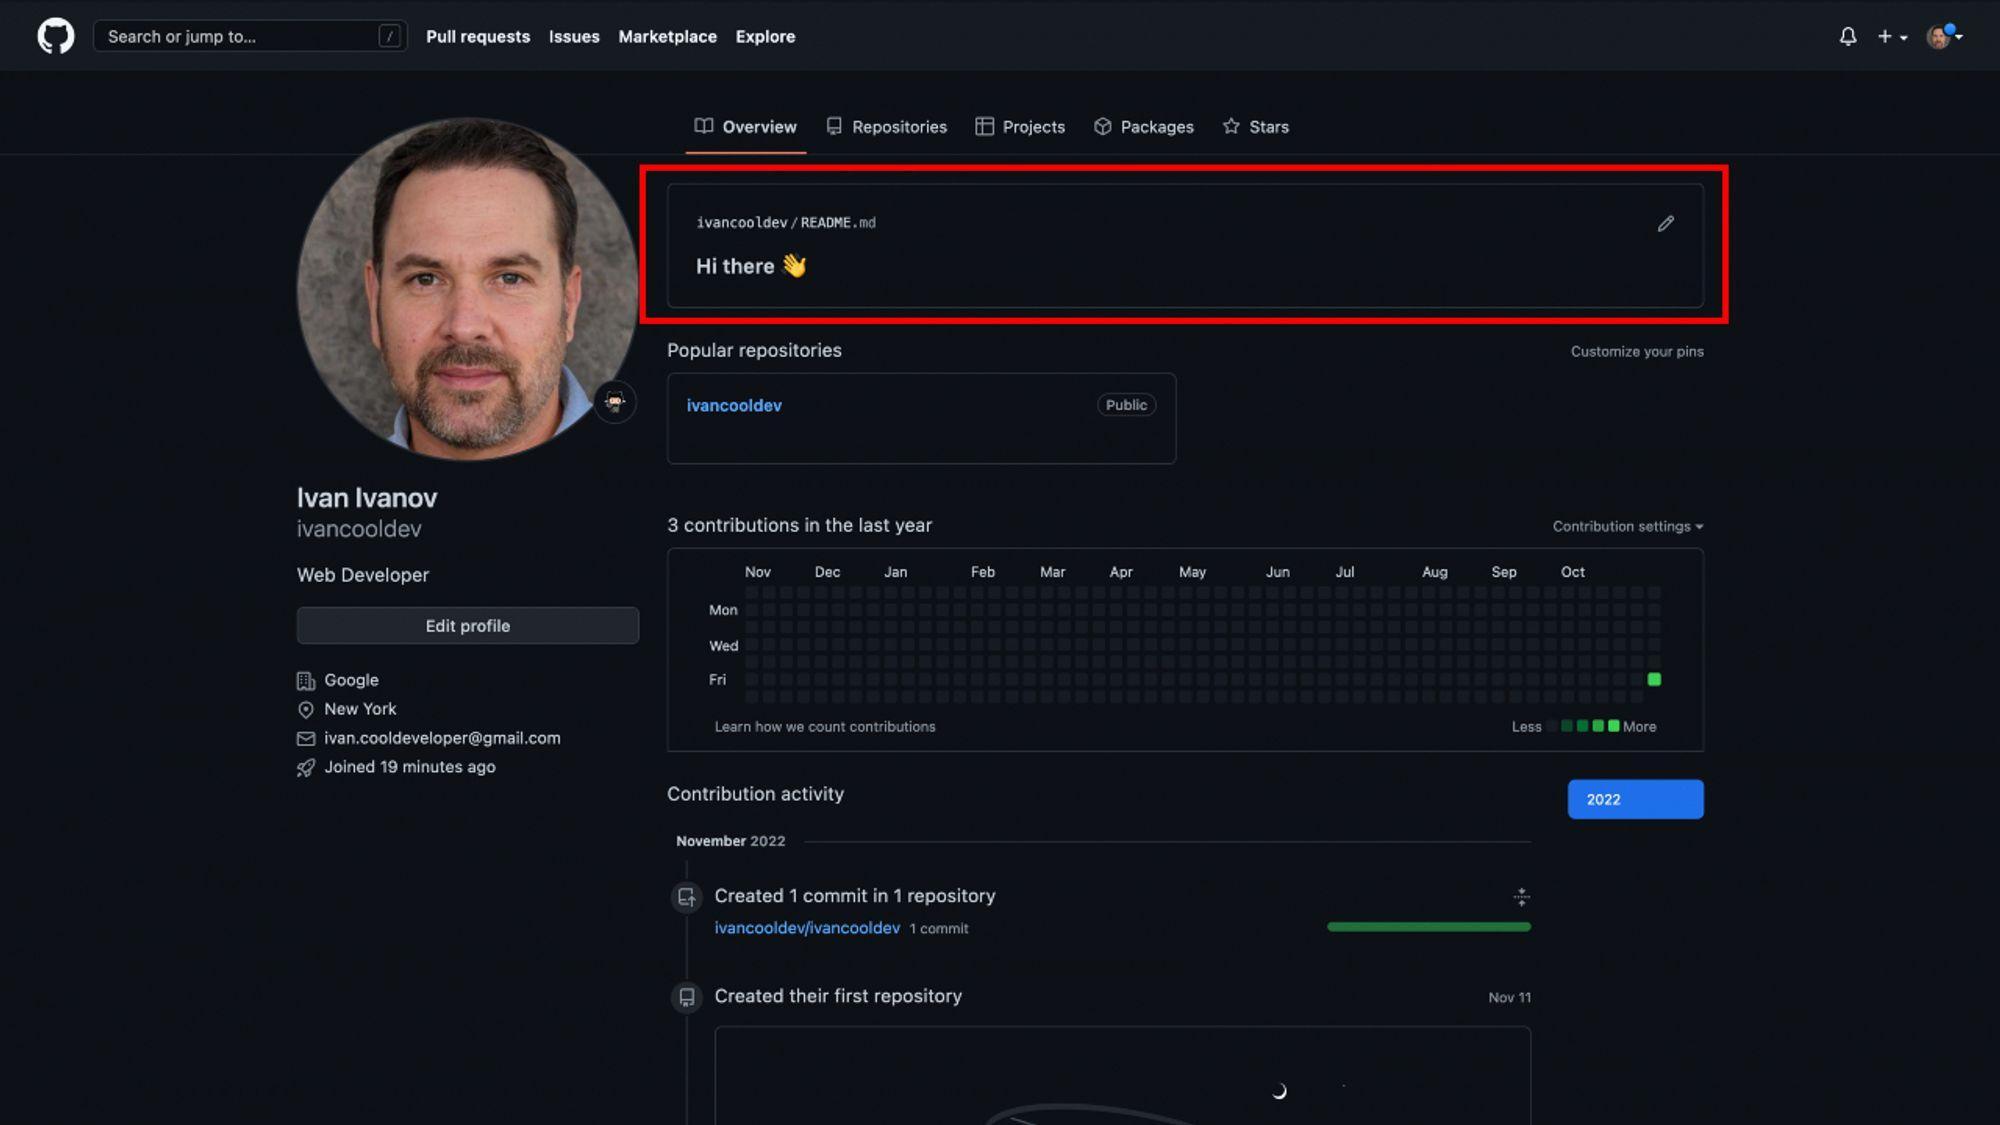
Task: Click Customize your pins link
Action: click(x=1636, y=350)
